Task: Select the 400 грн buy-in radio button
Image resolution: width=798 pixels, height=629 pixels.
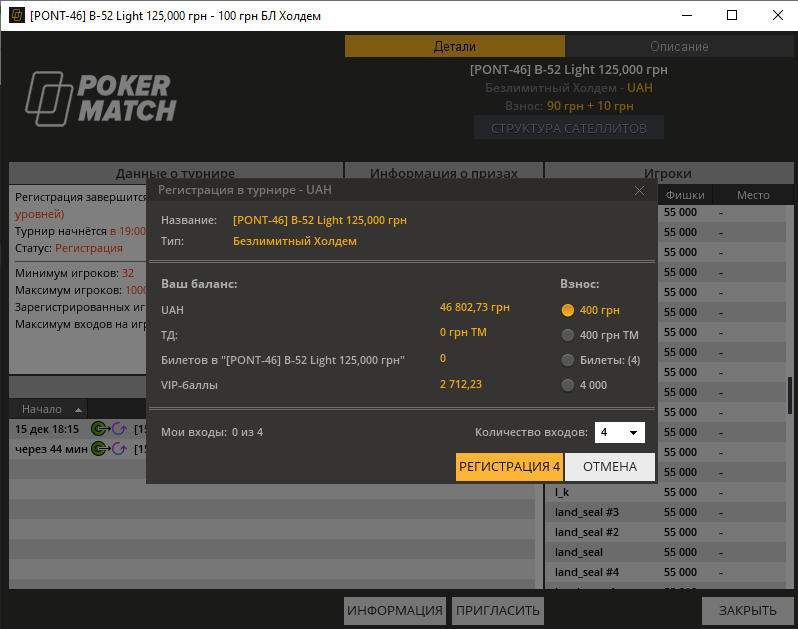Action: pos(567,310)
